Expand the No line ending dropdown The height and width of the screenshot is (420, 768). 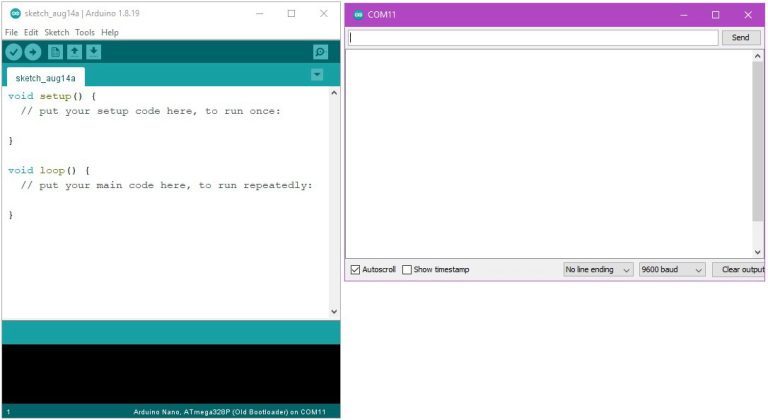598,270
